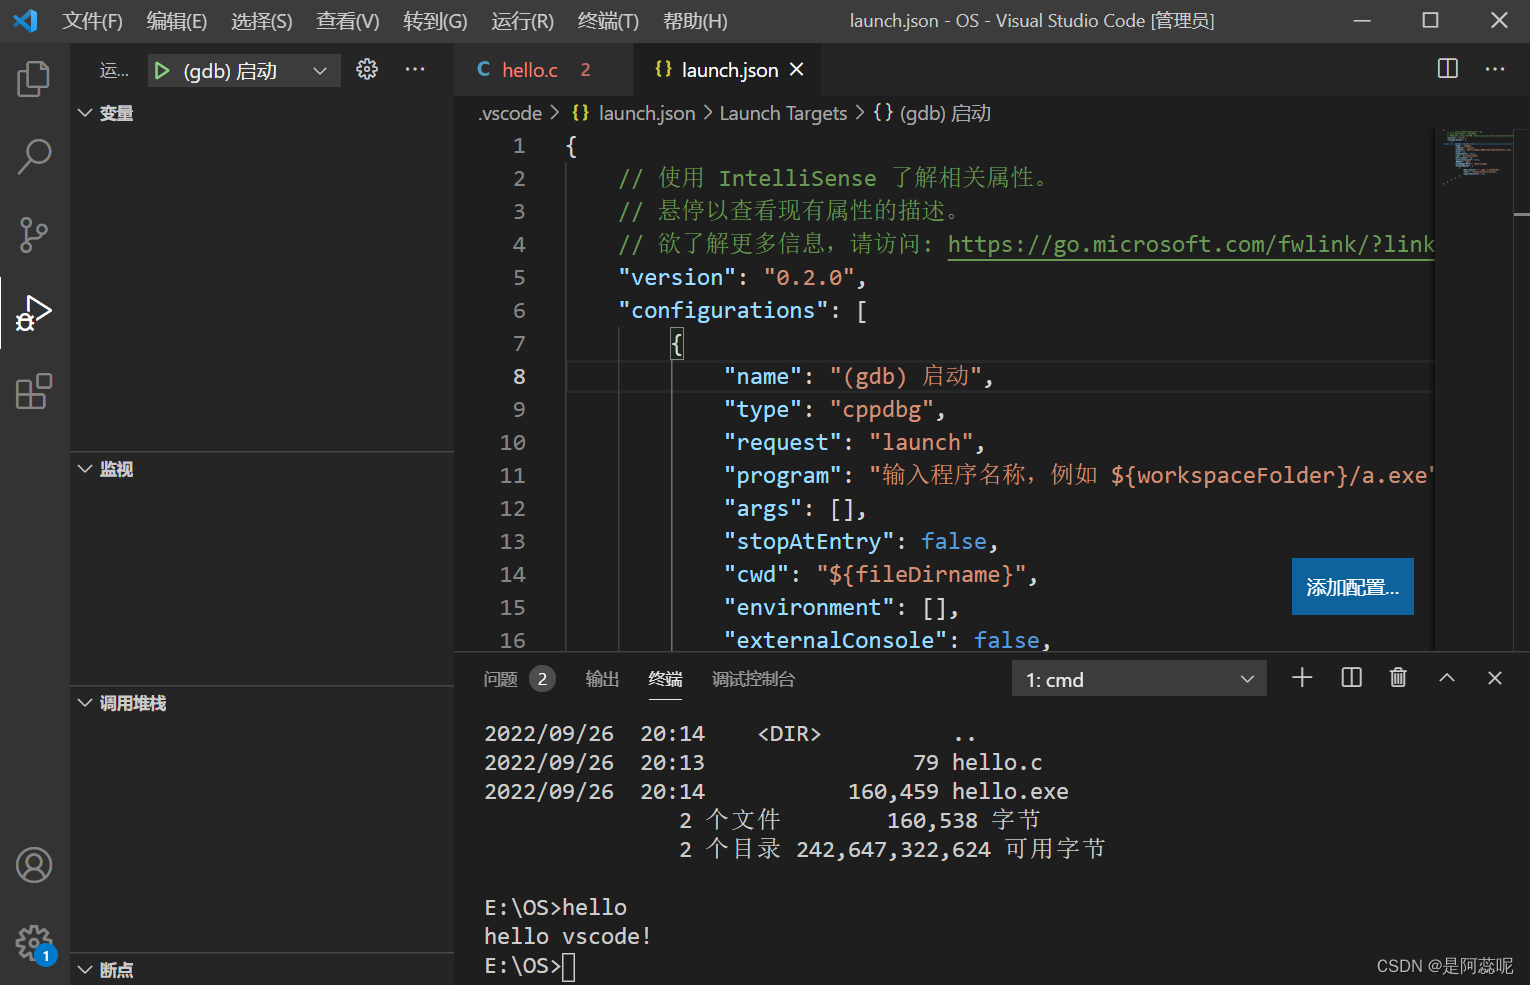Select the (gdb) 启动 debug configuration dropdown
The height and width of the screenshot is (985, 1530).
[x=244, y=71]
